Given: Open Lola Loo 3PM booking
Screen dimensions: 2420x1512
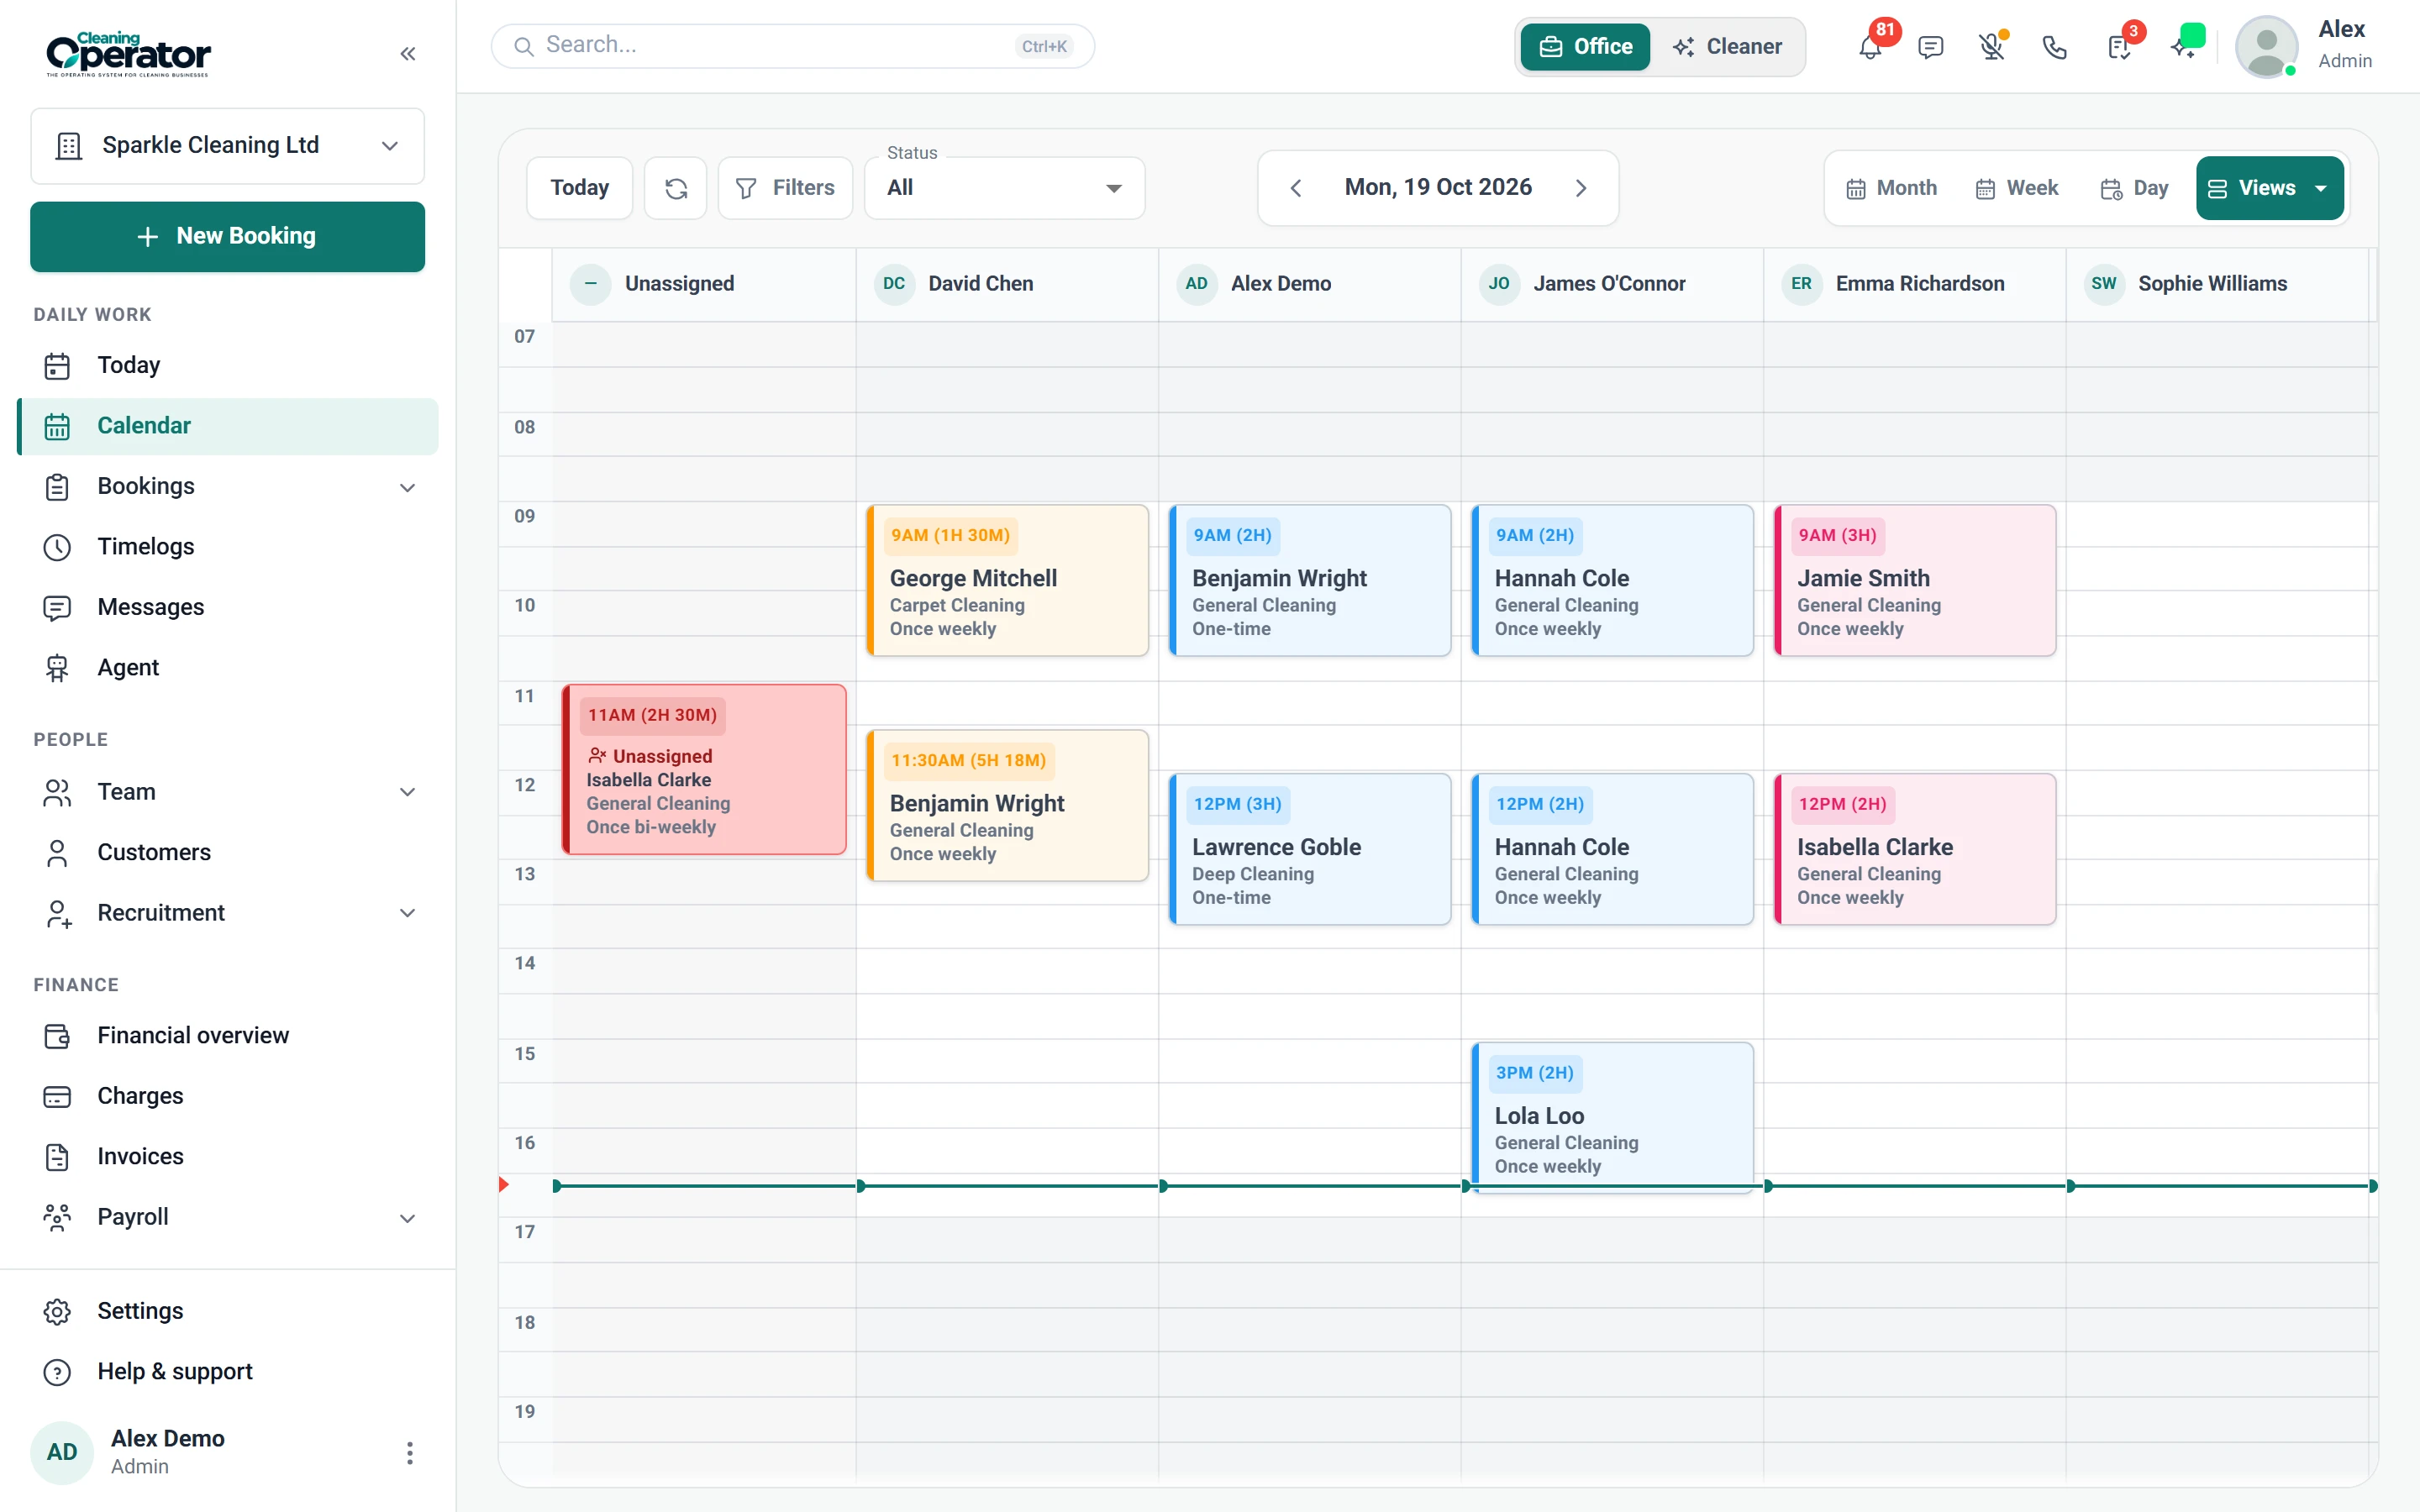Looking at the screenshot, I should (x=1612, y=1117).
